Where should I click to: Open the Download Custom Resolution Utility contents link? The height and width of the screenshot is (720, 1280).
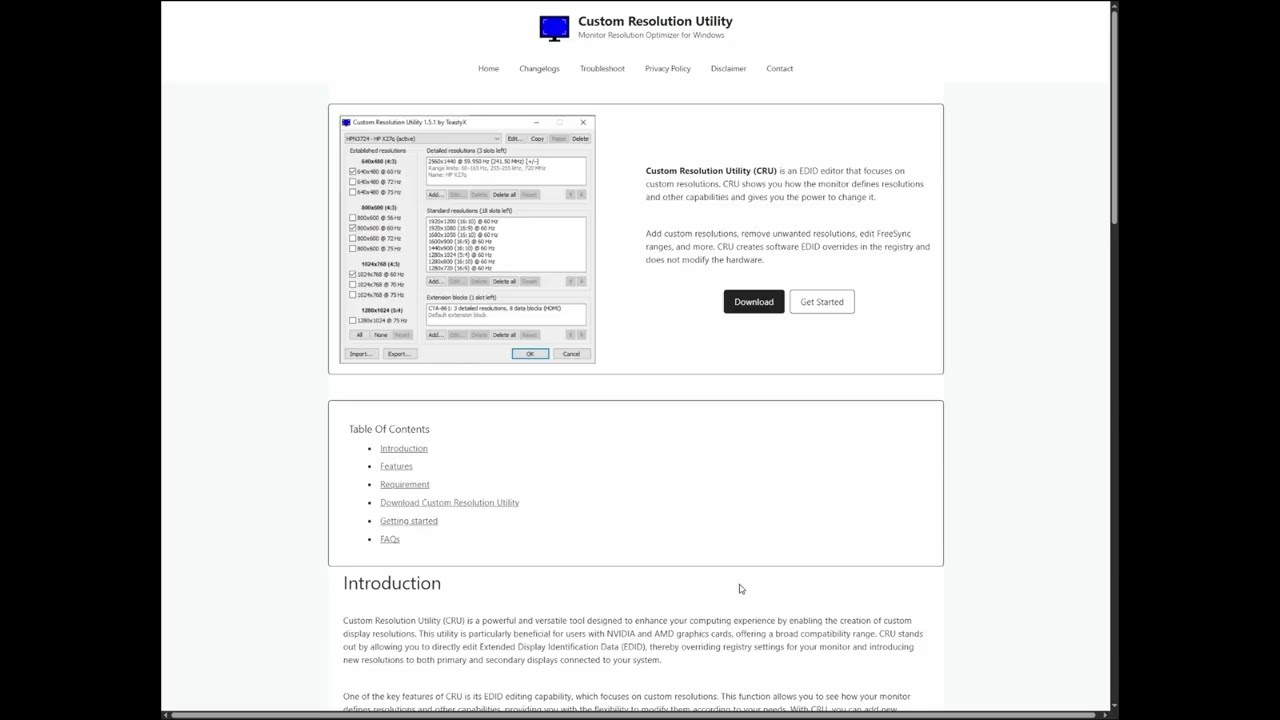pos(450,502)
